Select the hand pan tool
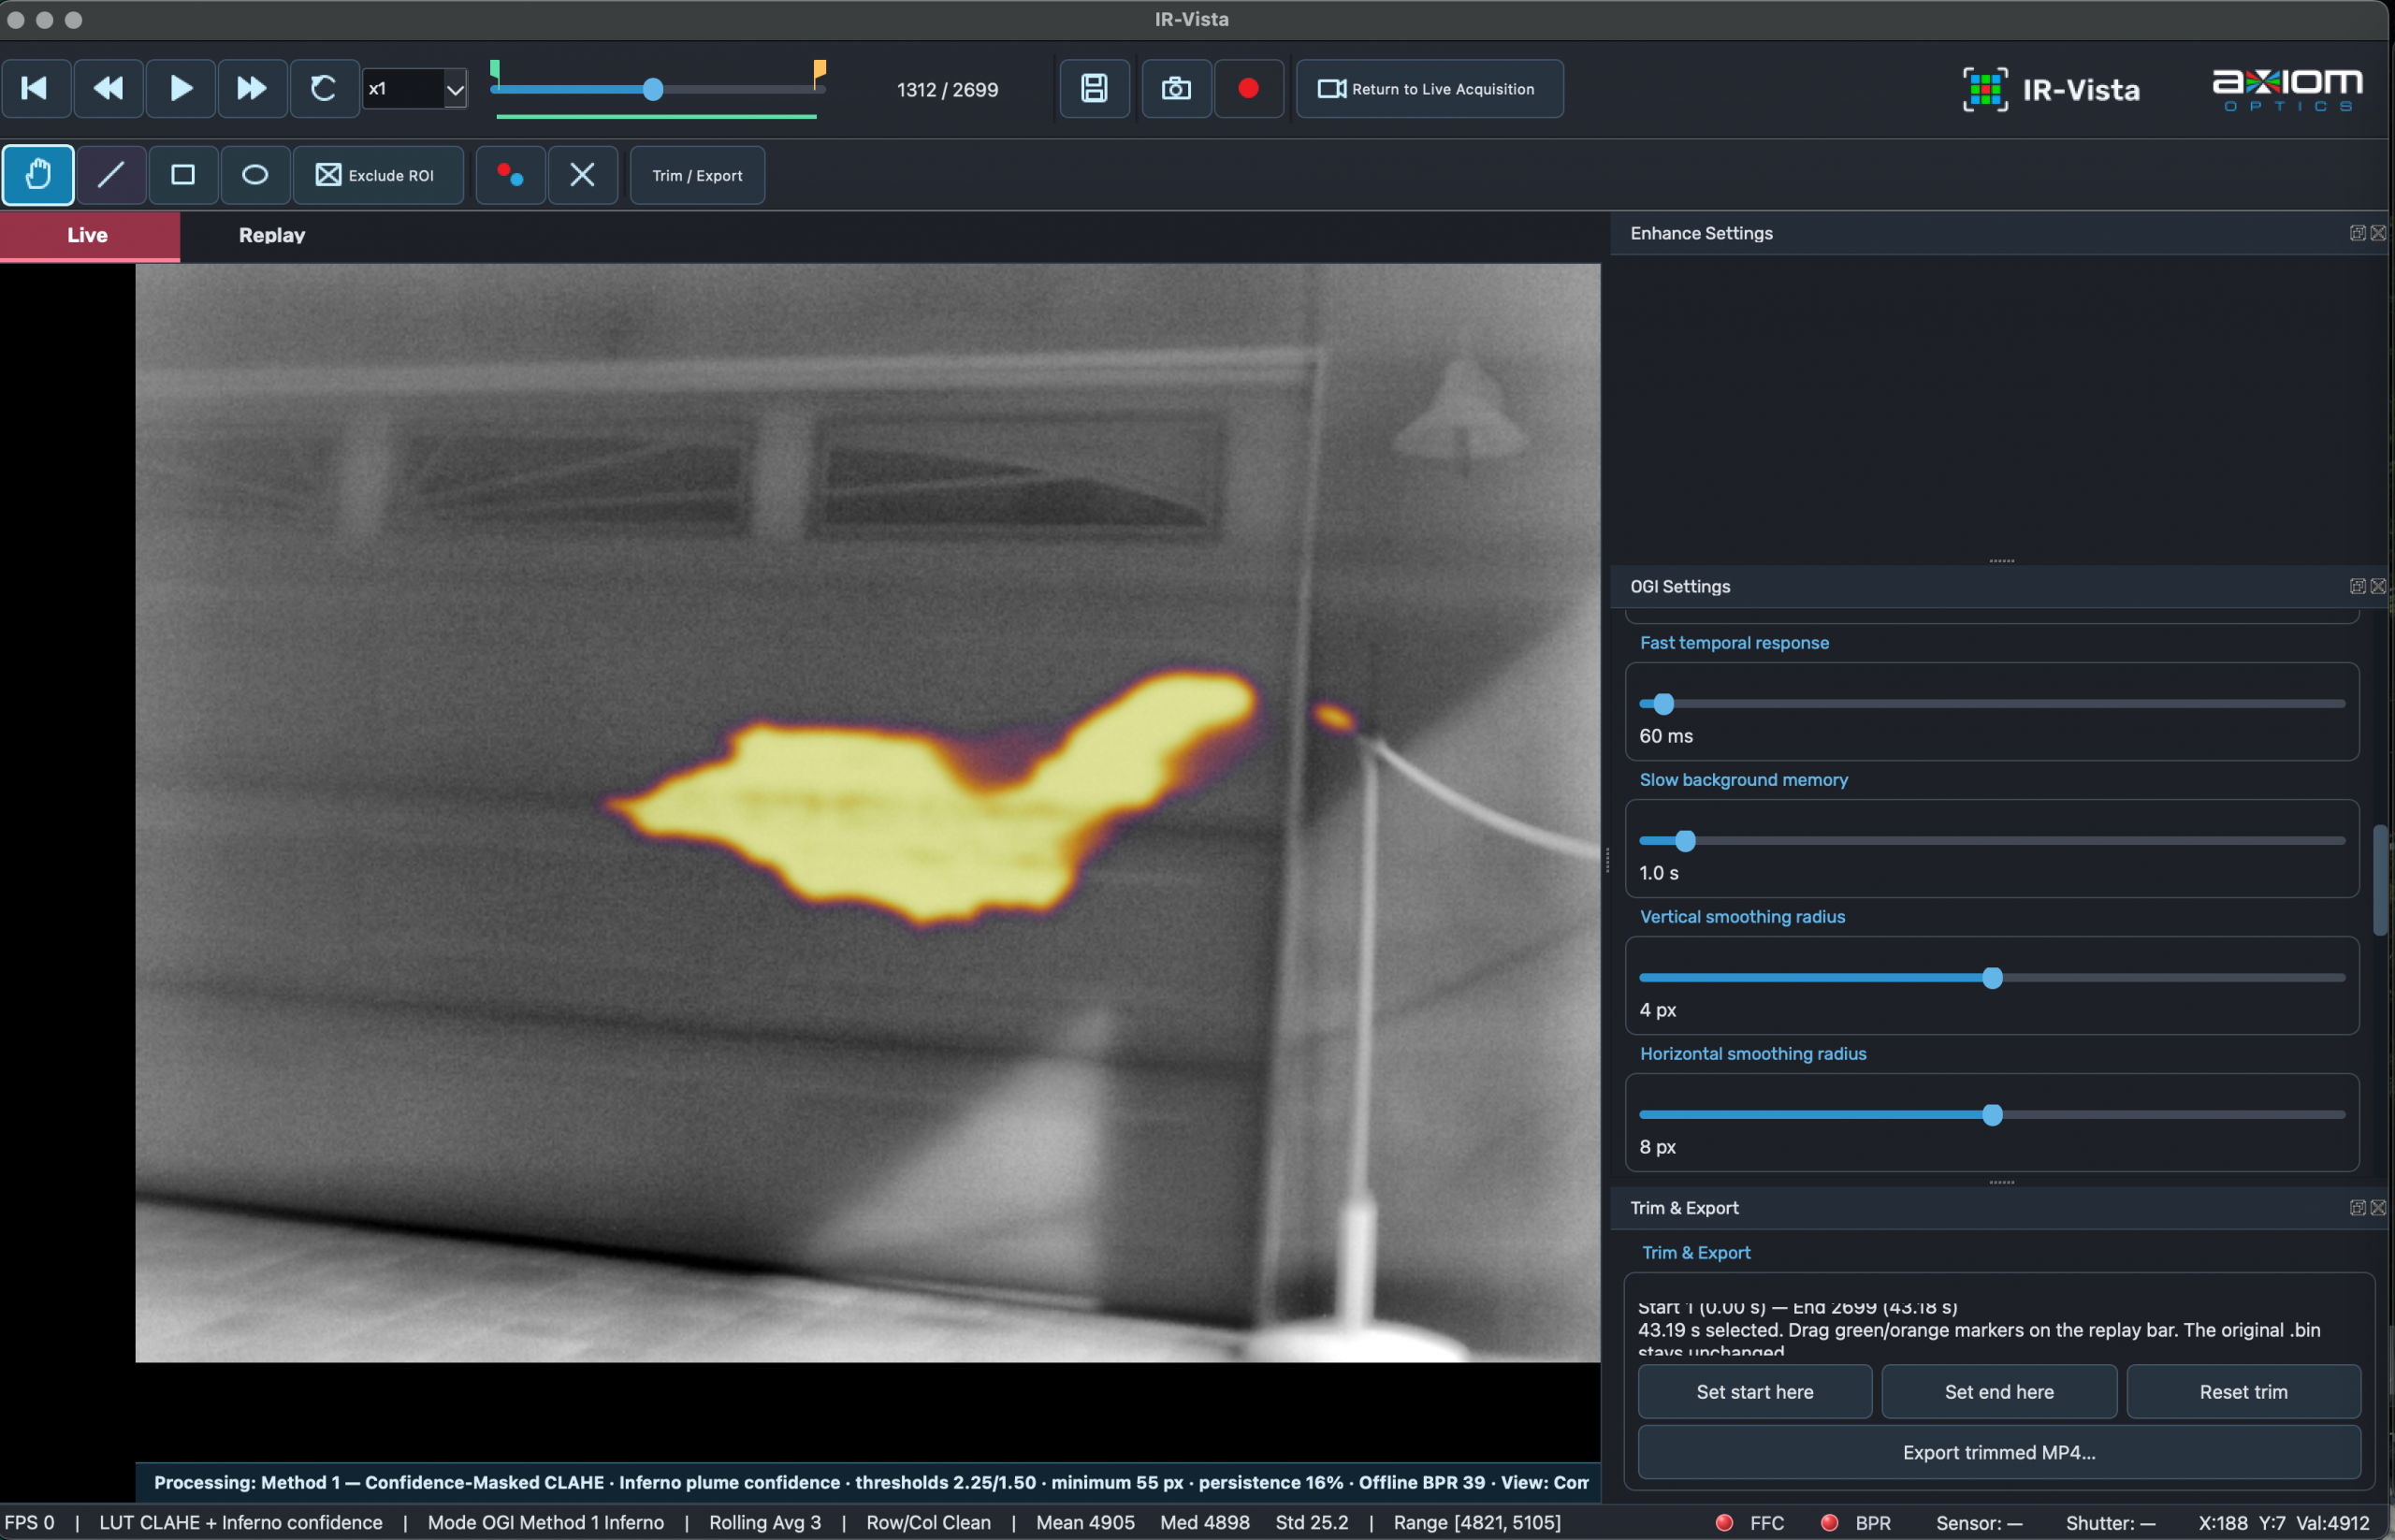2395x1540 pixels. point(38,175)
